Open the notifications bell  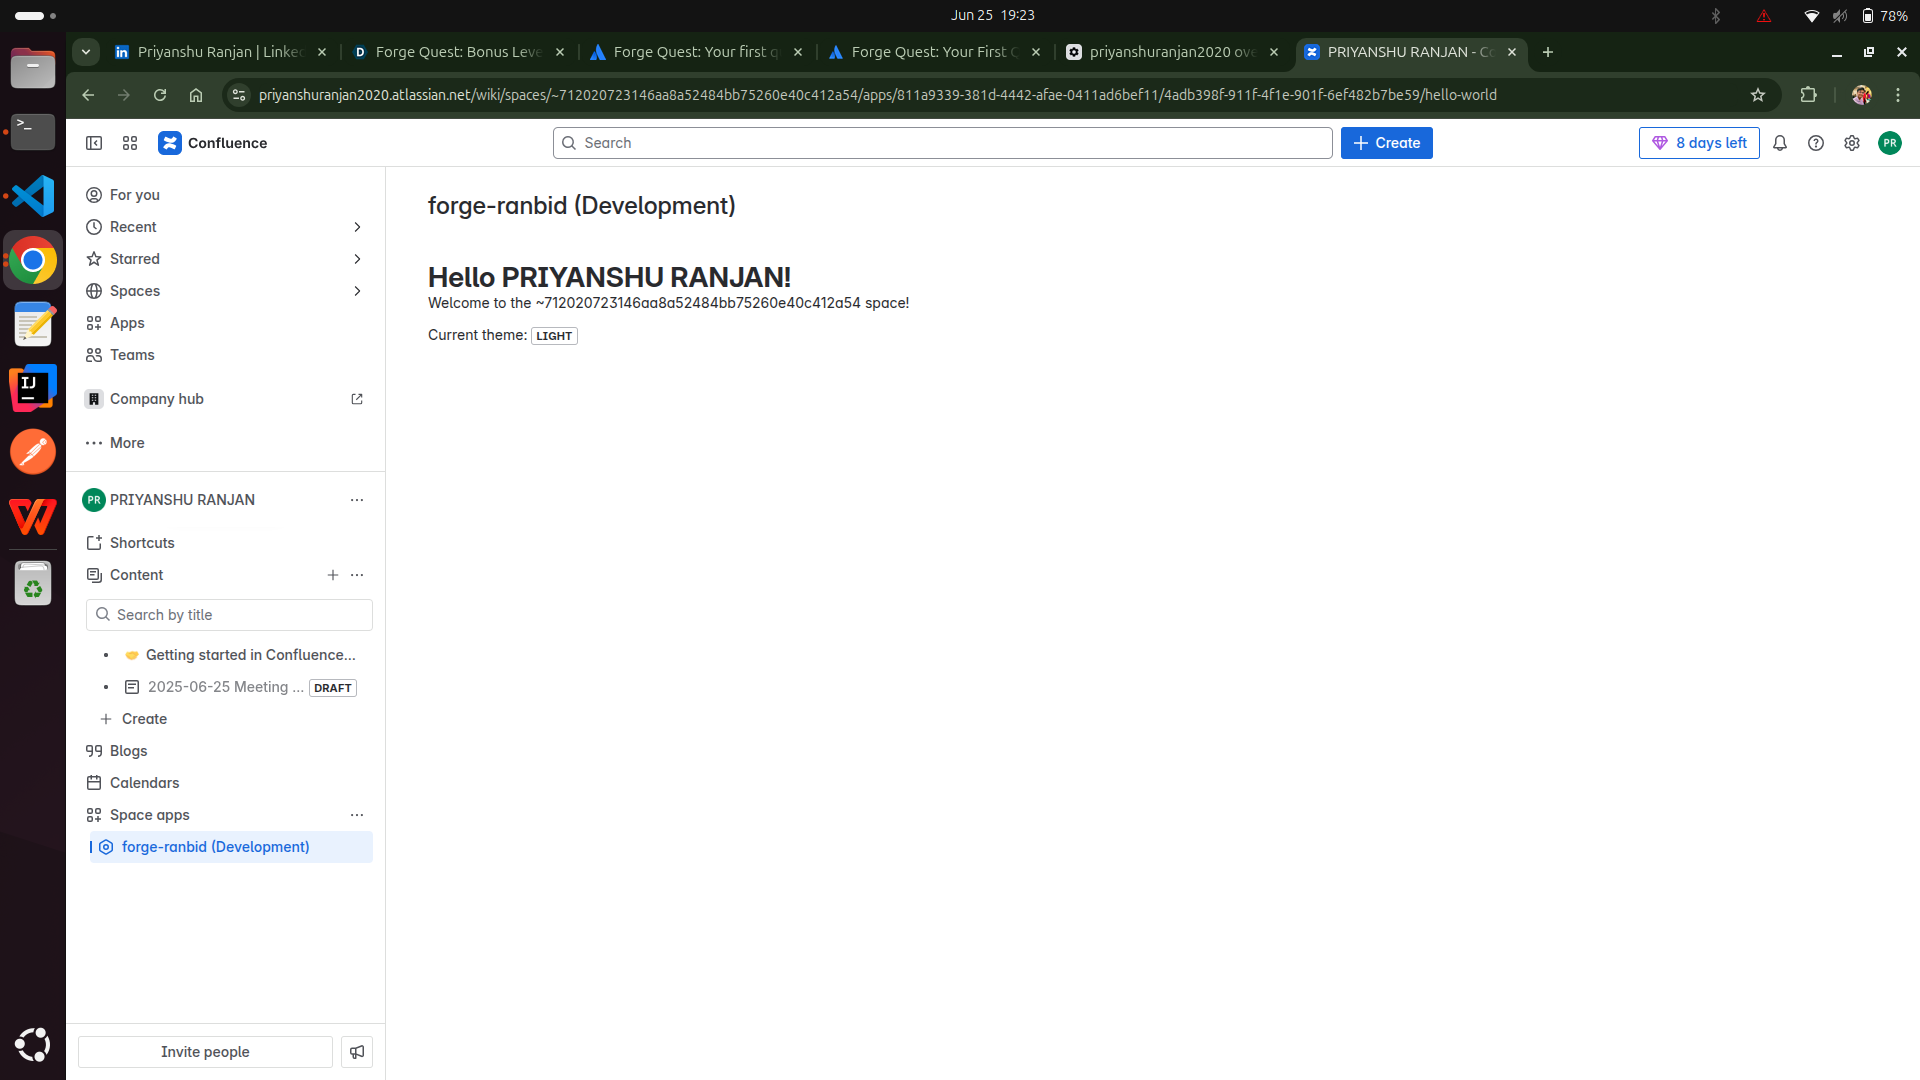[x=1780, y=143]
